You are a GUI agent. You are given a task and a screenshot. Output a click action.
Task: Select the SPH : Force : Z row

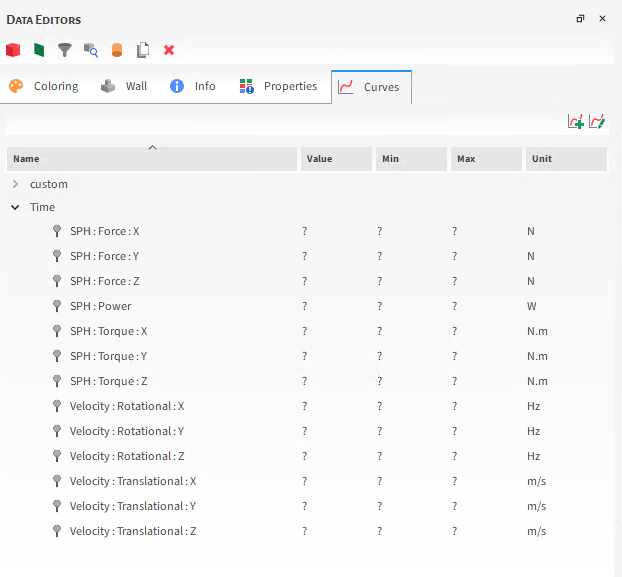[x=307, y=281]
